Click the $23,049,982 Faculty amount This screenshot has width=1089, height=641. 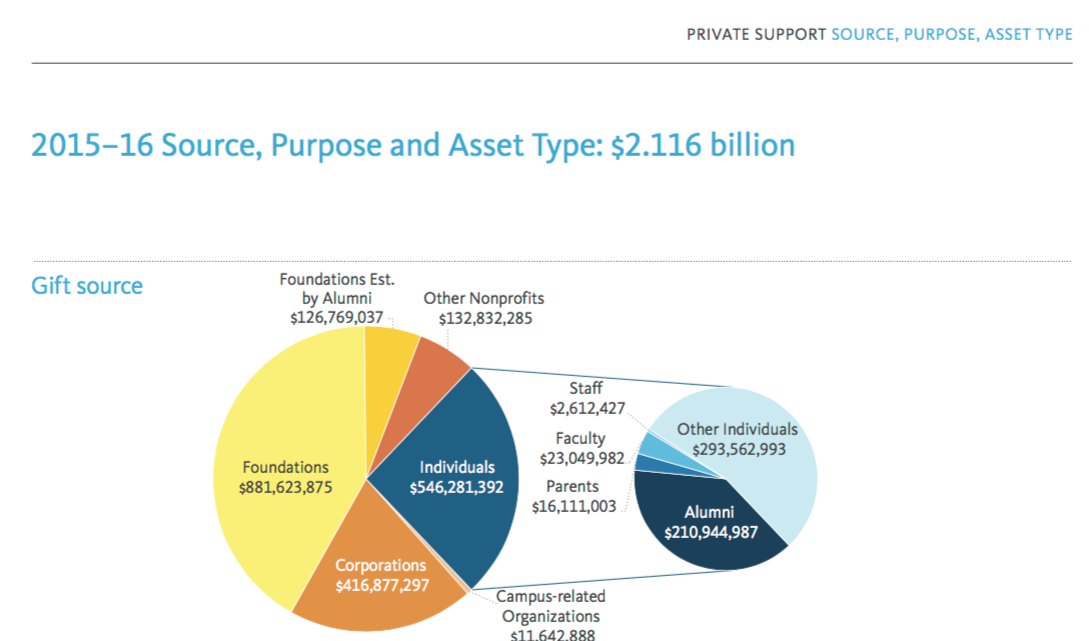click(x=581, y=458)
